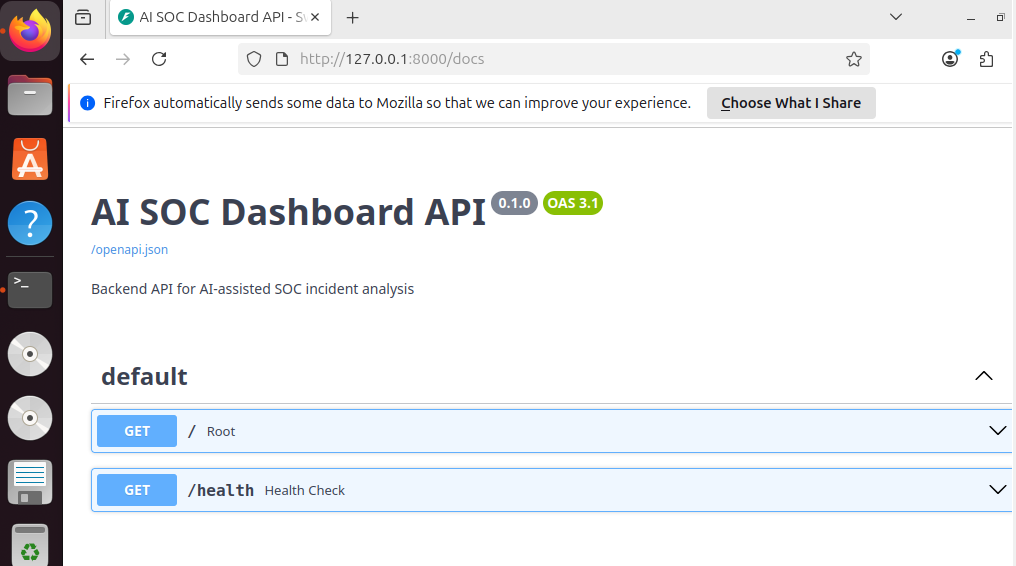
Task: Click the OAS 3.1 badge
Action: tap(573, 203)
